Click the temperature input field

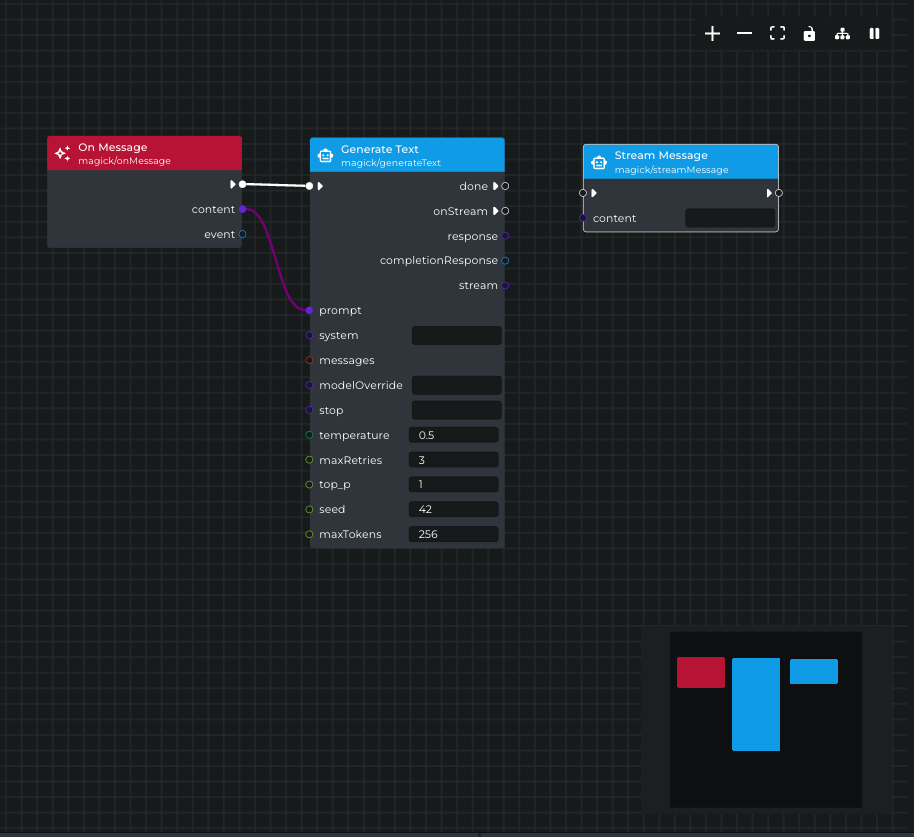click(x=453, y=434)
